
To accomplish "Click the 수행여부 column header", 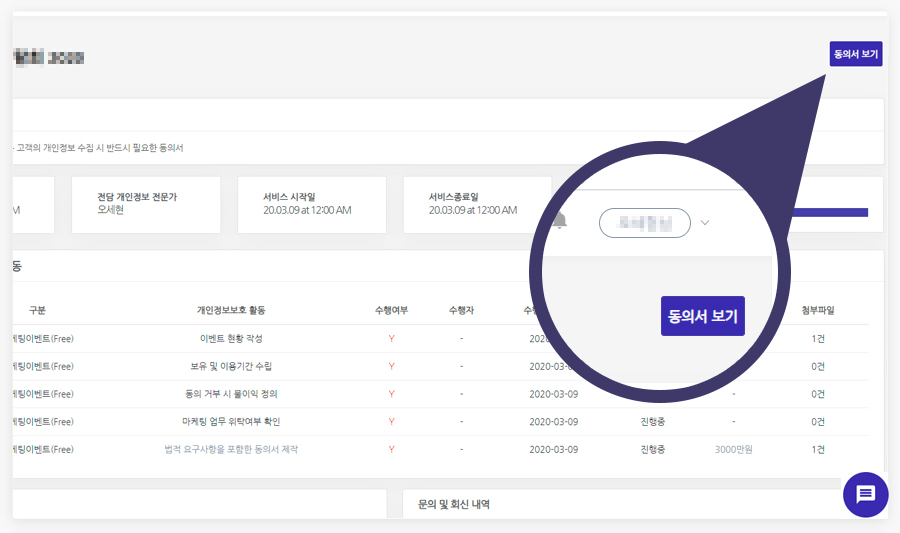I will point(391,310).
